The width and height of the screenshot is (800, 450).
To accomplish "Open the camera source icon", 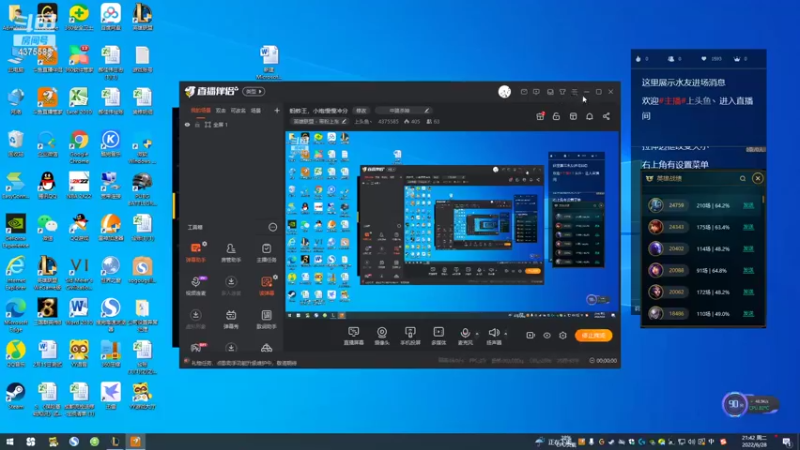I will [382, 333].
